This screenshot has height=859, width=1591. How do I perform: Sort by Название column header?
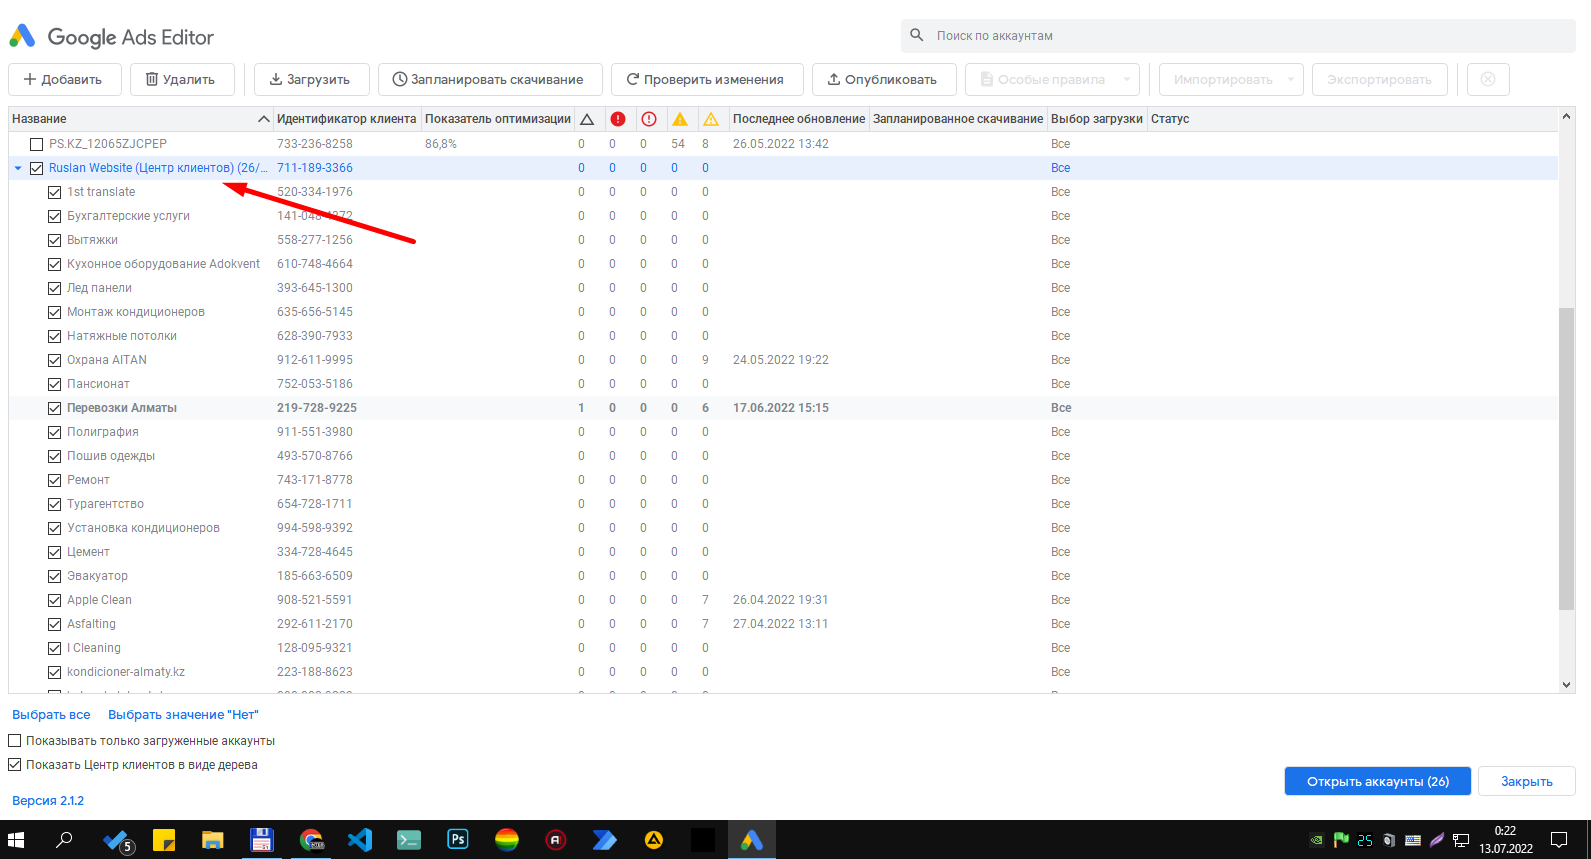140,119
